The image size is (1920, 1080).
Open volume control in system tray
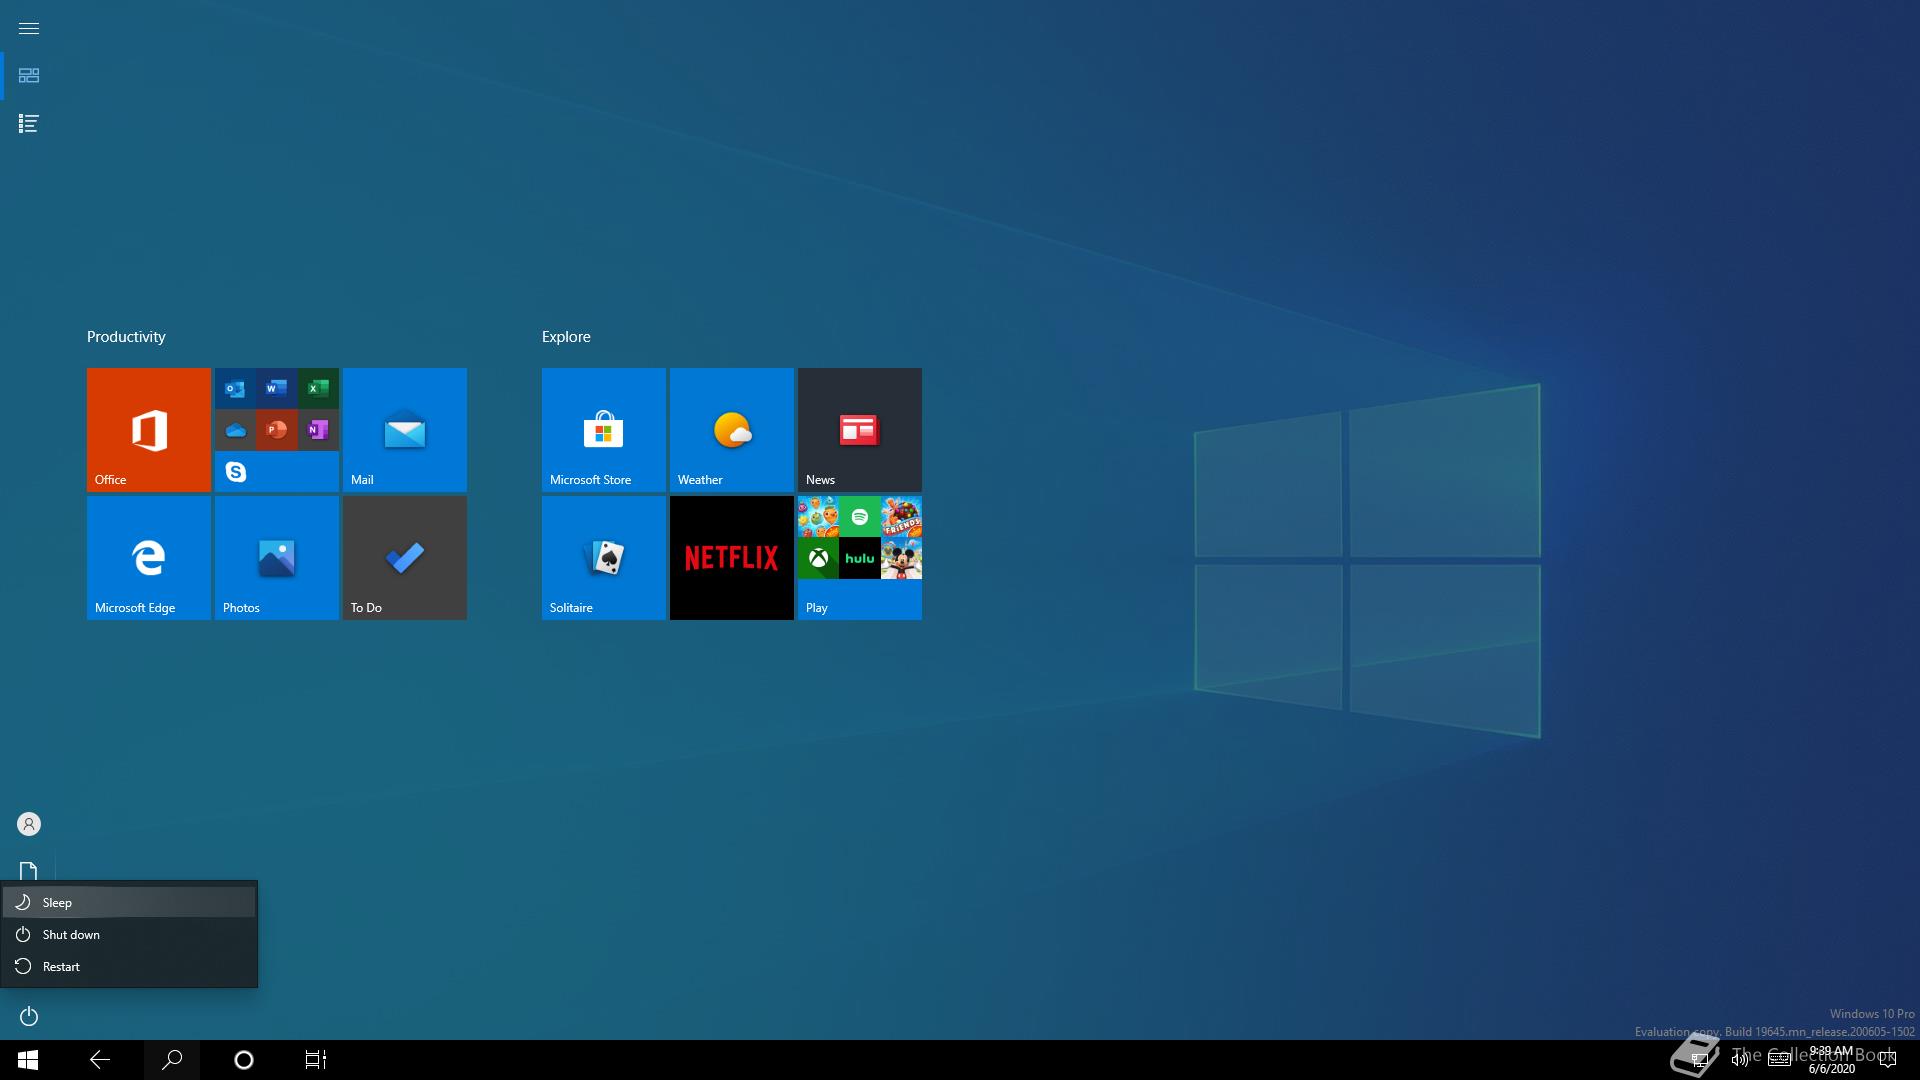point(1740,1060)
